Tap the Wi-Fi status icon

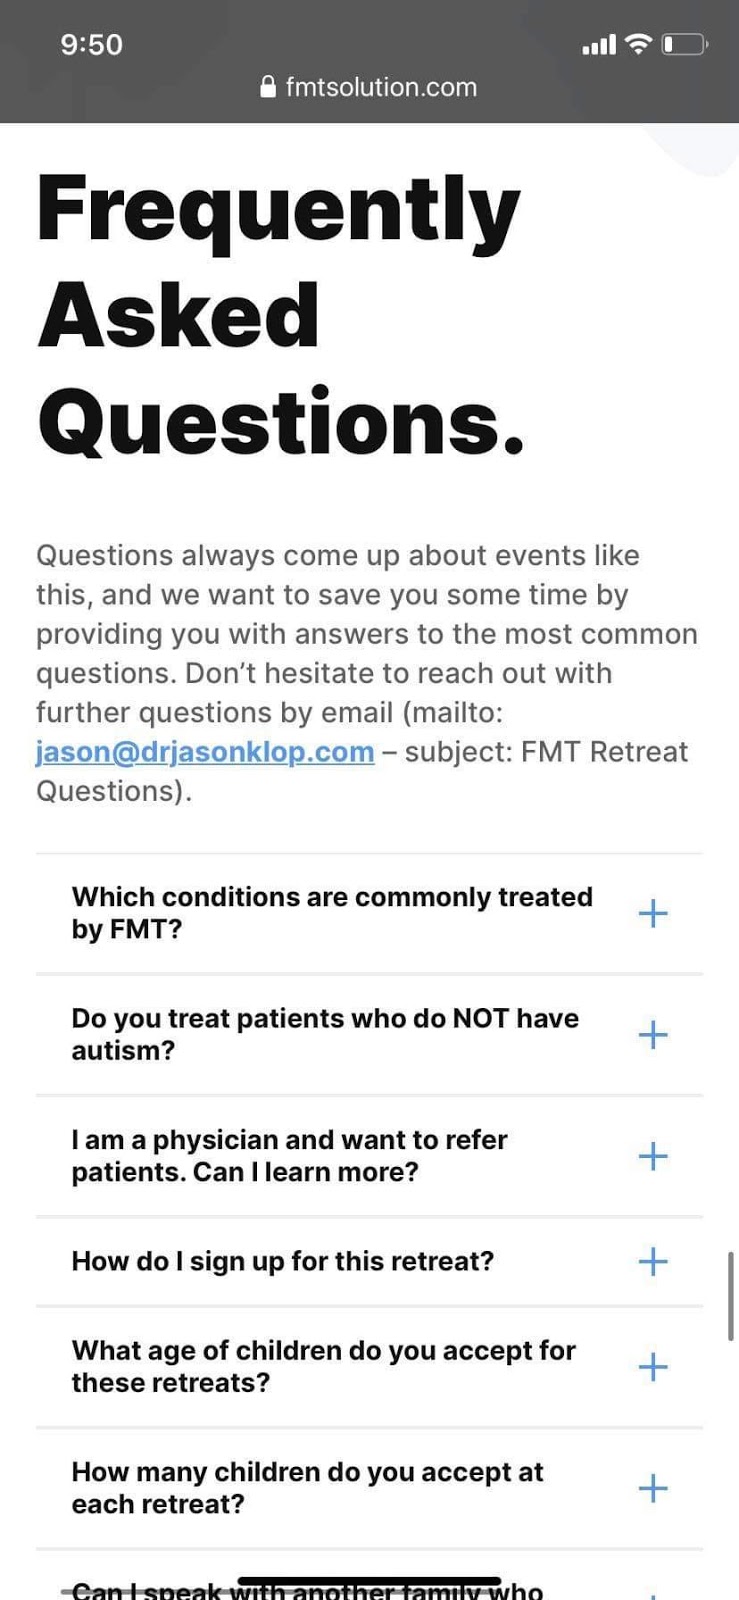(637, 44)
